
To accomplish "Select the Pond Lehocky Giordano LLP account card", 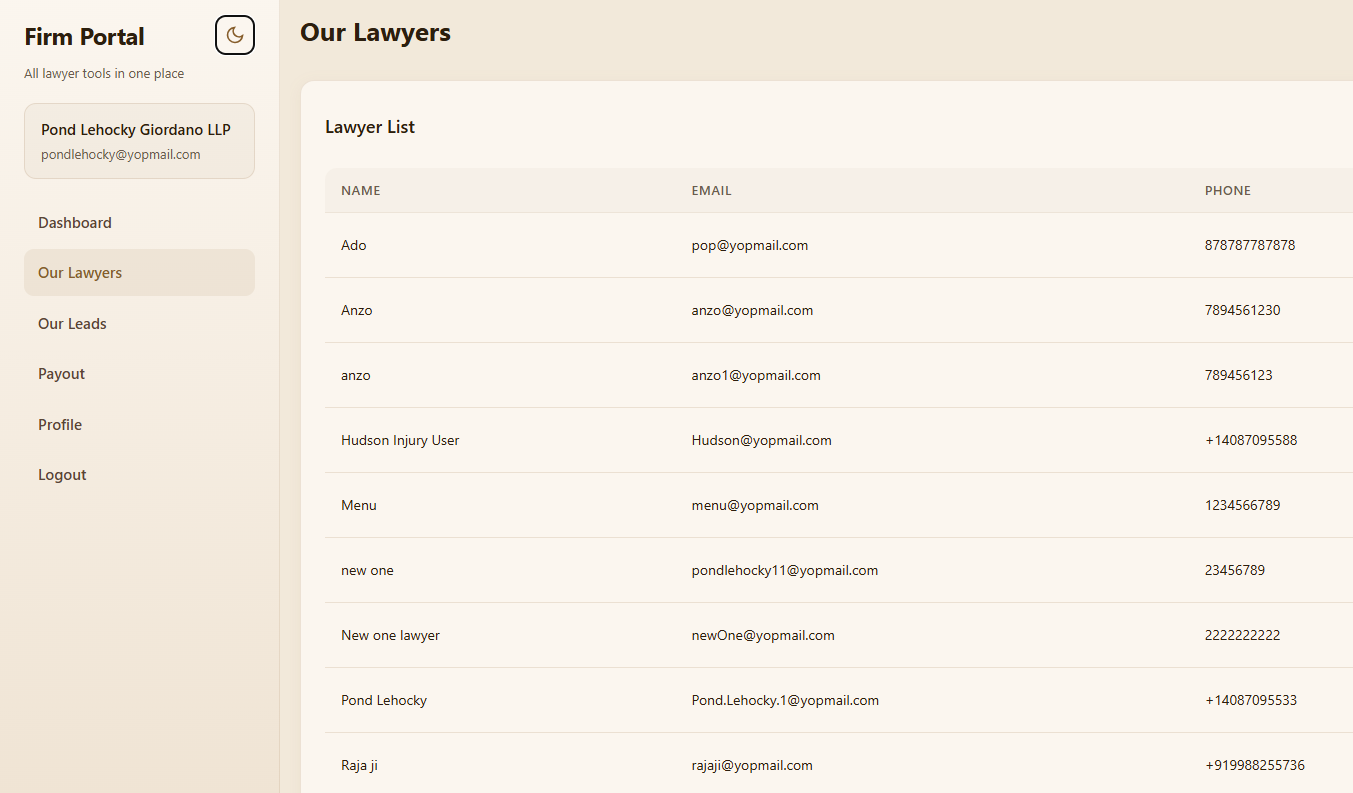I will pyautogui.click(x=139, y=140).
